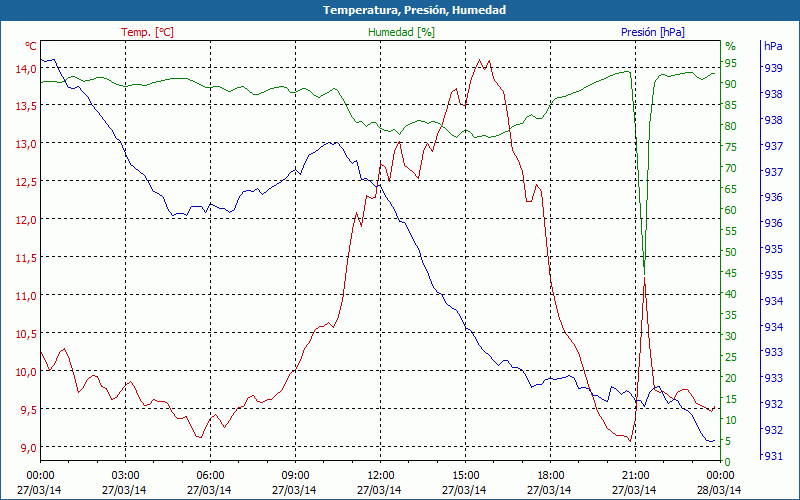Click the "06:00" time axis label
Image resolution: width=800 pixels, height=500 pixels.
pos(210,476)
